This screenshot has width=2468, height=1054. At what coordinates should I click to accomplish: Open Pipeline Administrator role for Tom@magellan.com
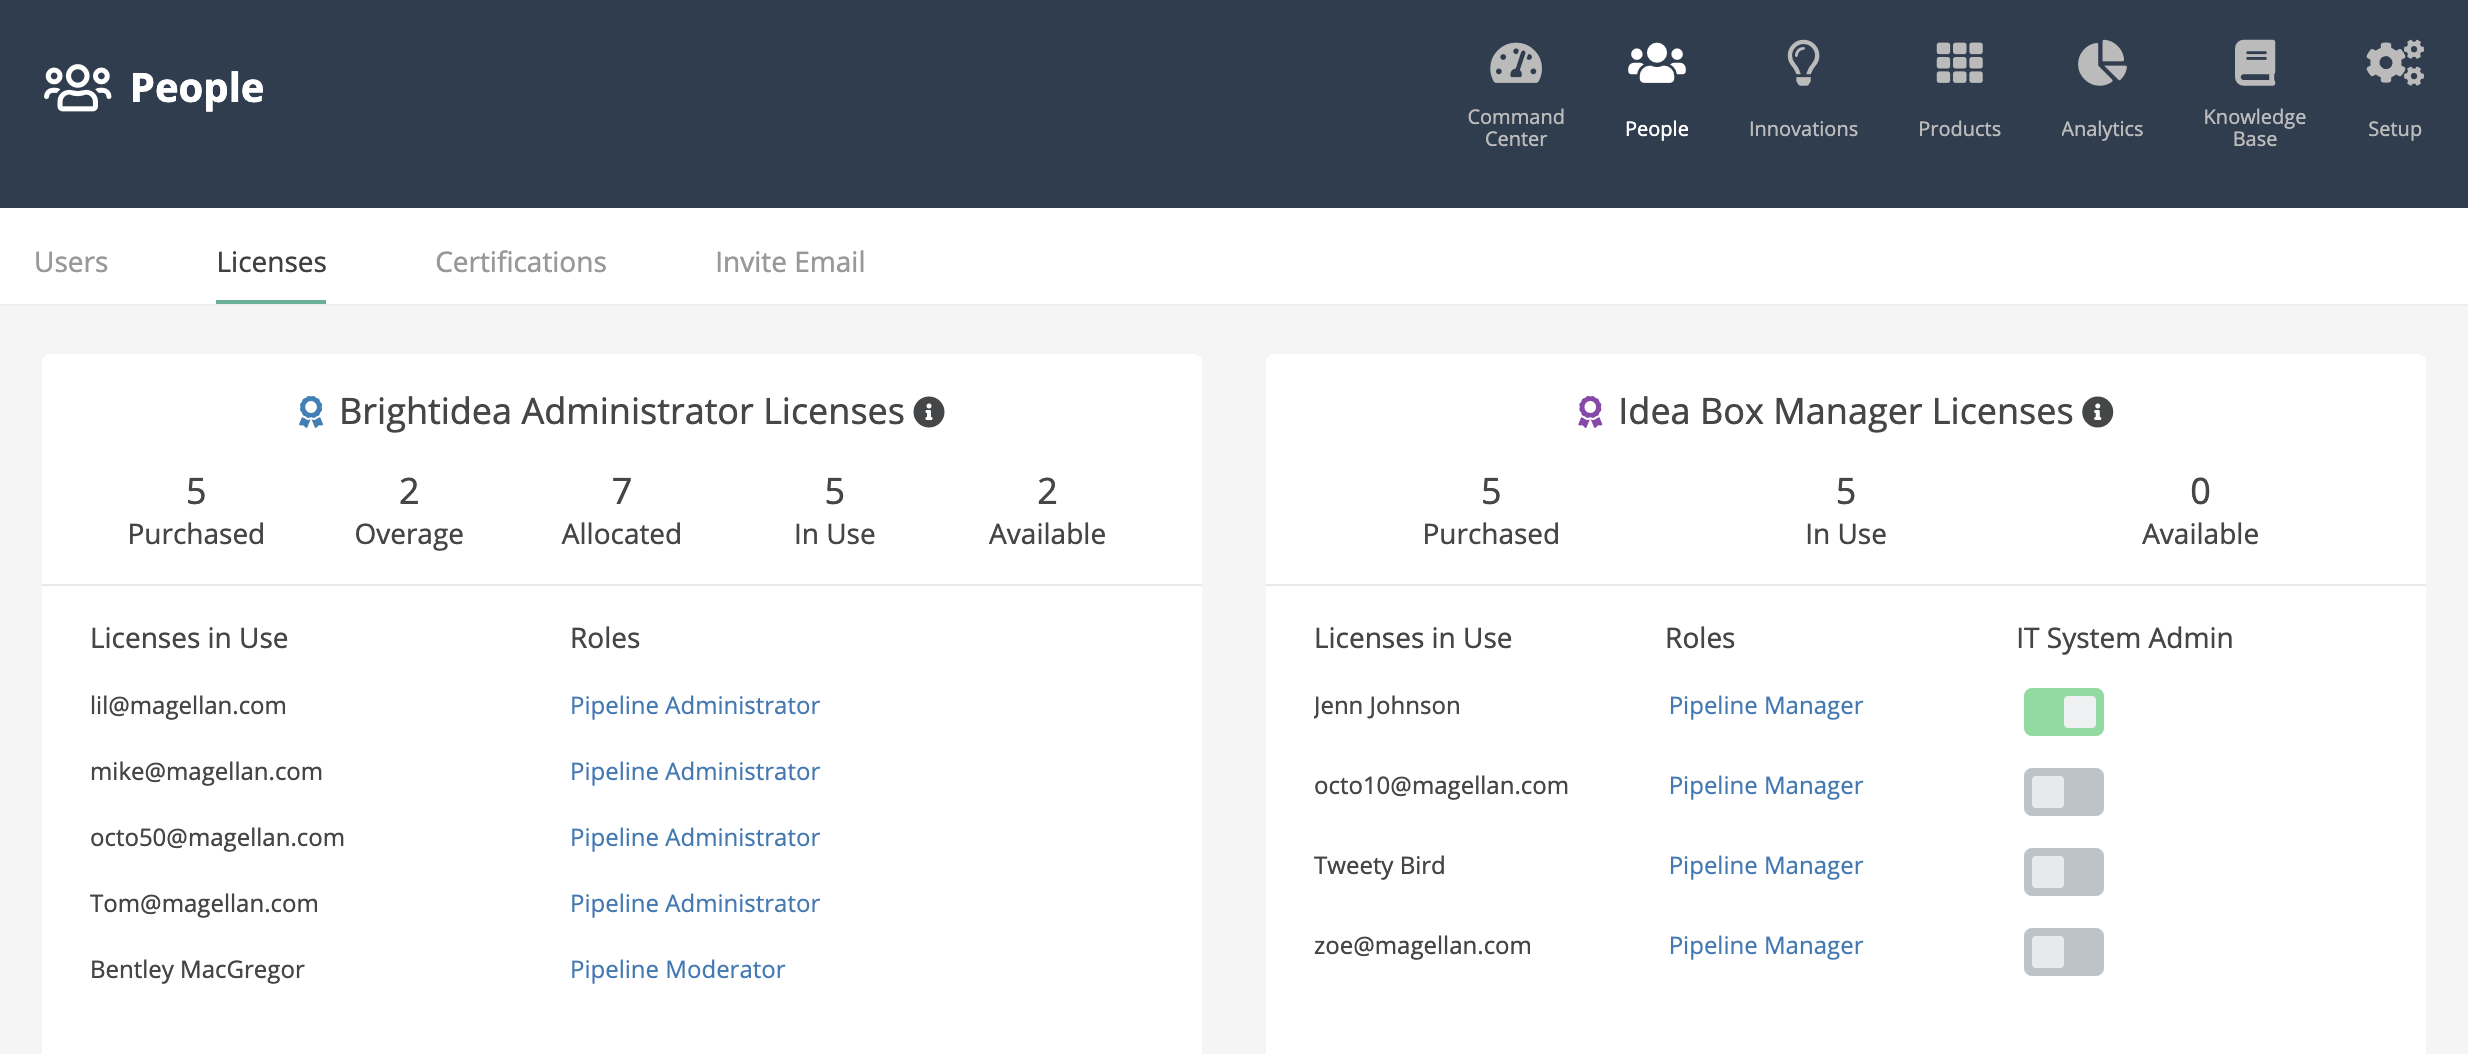tap(695, 904)
